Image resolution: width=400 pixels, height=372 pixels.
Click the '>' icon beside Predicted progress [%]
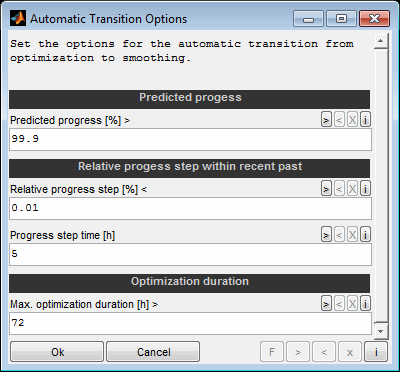pyautogui.click(x=326, y=120)
